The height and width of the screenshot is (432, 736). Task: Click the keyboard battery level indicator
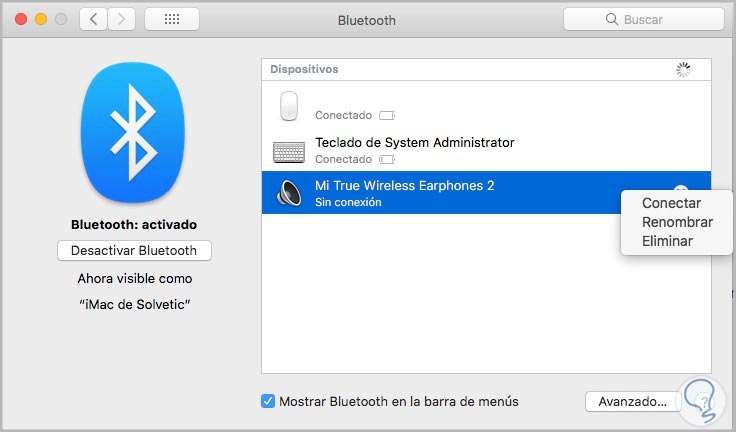(x=387, y=160)
